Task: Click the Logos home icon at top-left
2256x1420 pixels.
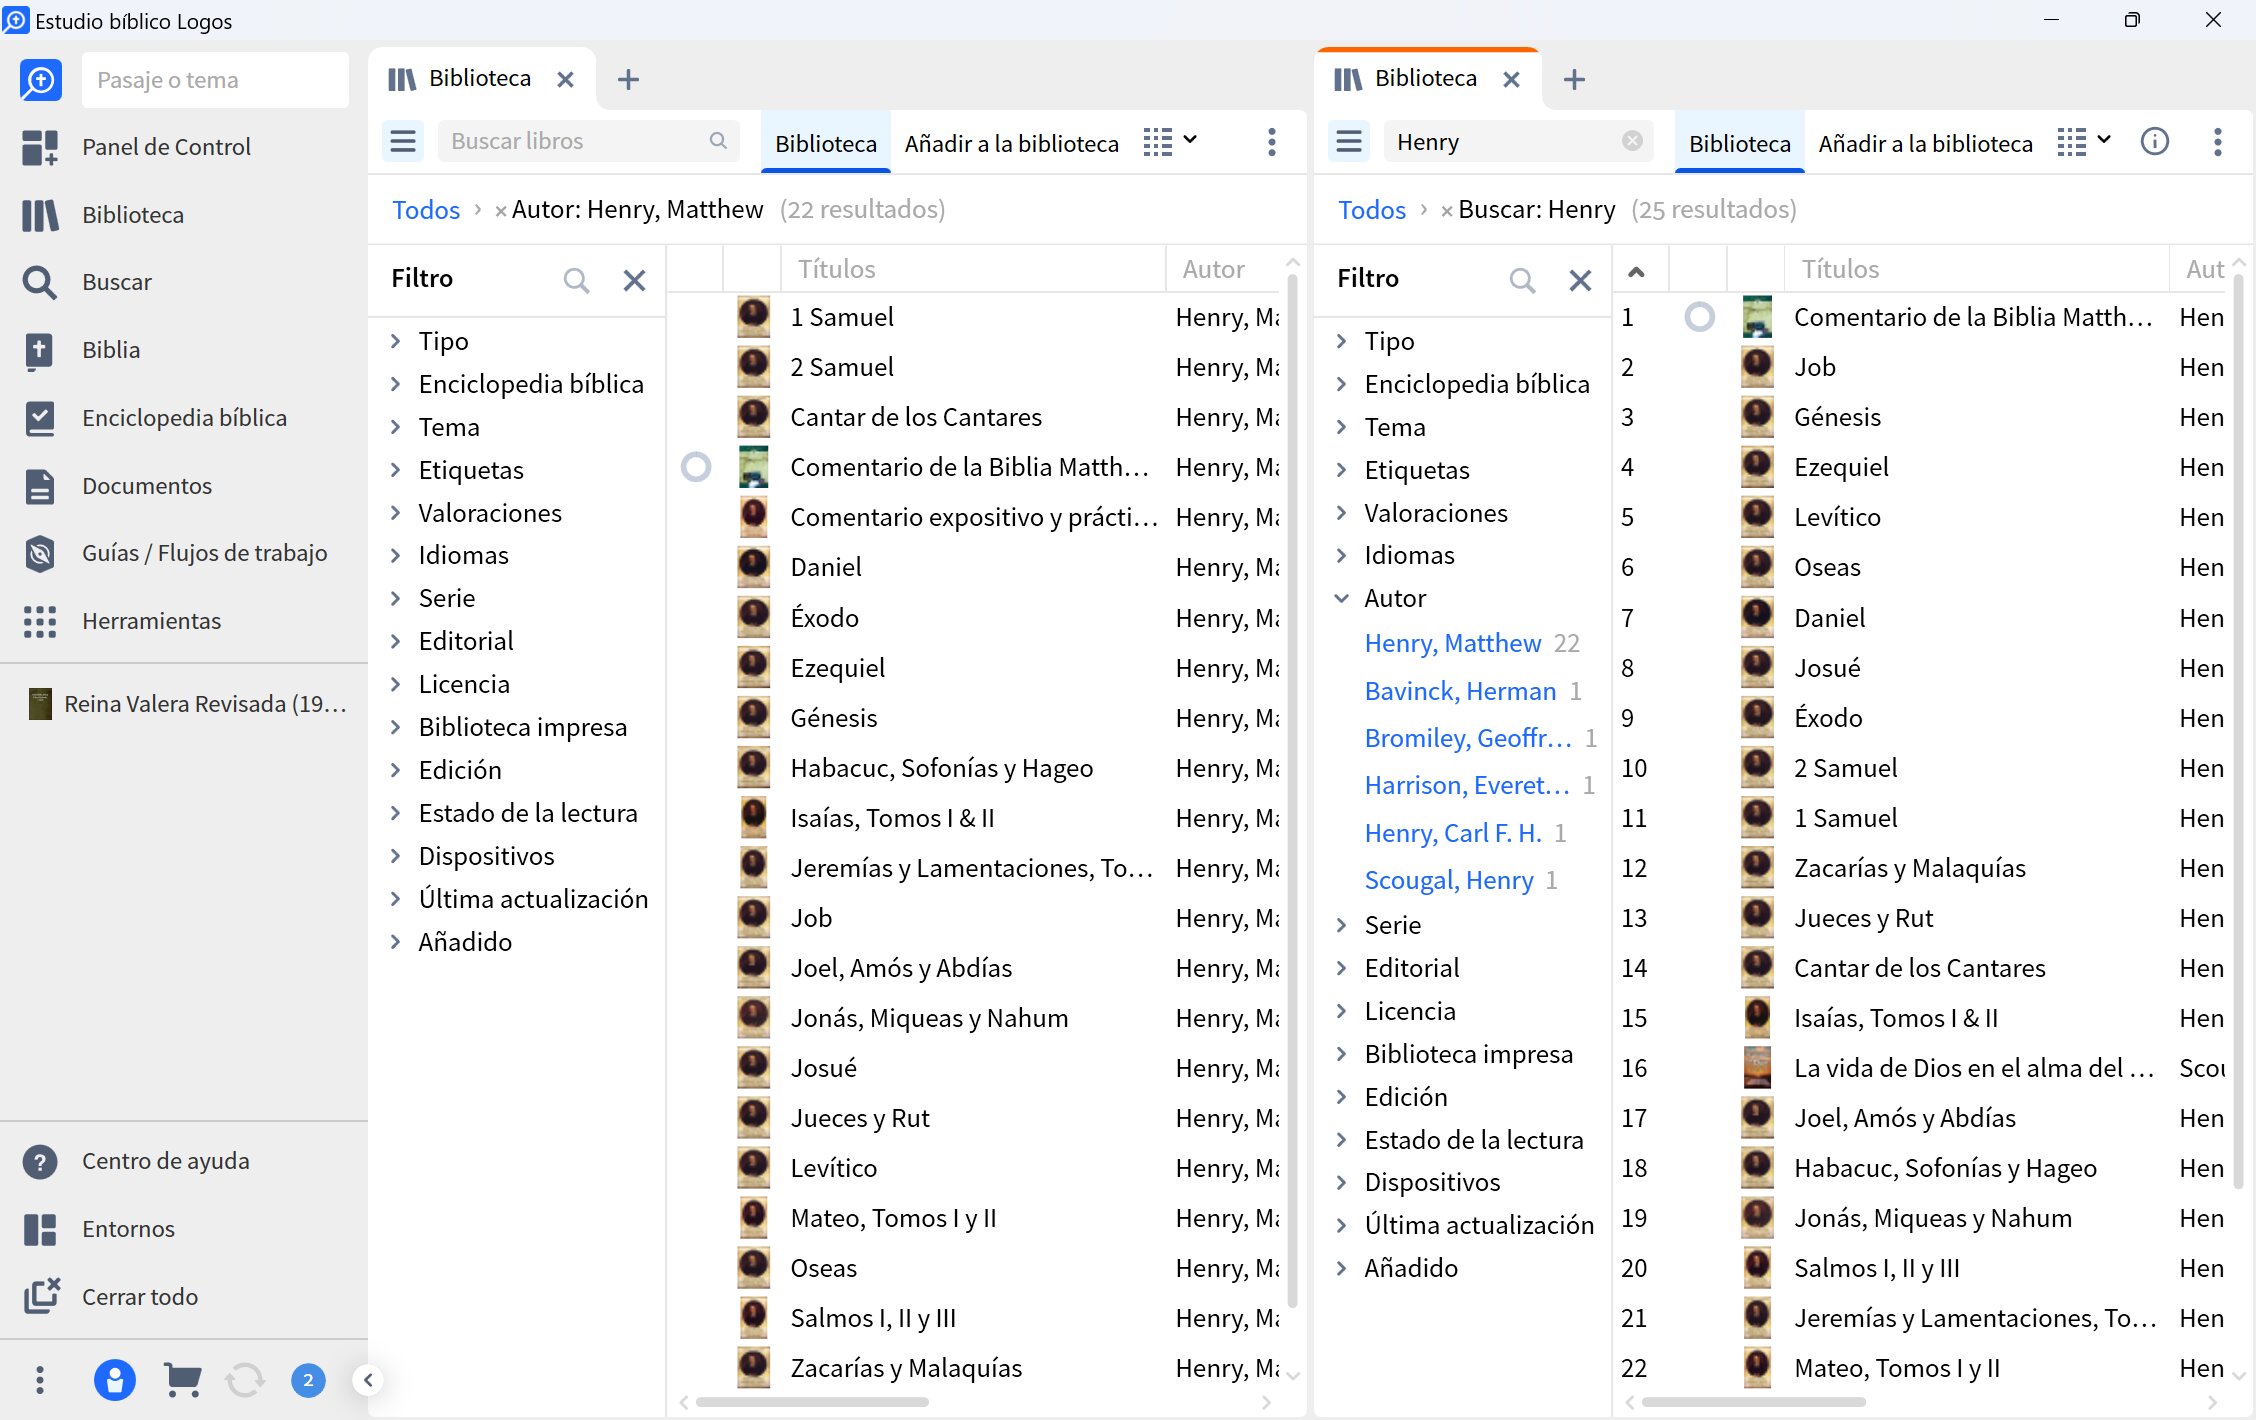Action: coord(41,80)
